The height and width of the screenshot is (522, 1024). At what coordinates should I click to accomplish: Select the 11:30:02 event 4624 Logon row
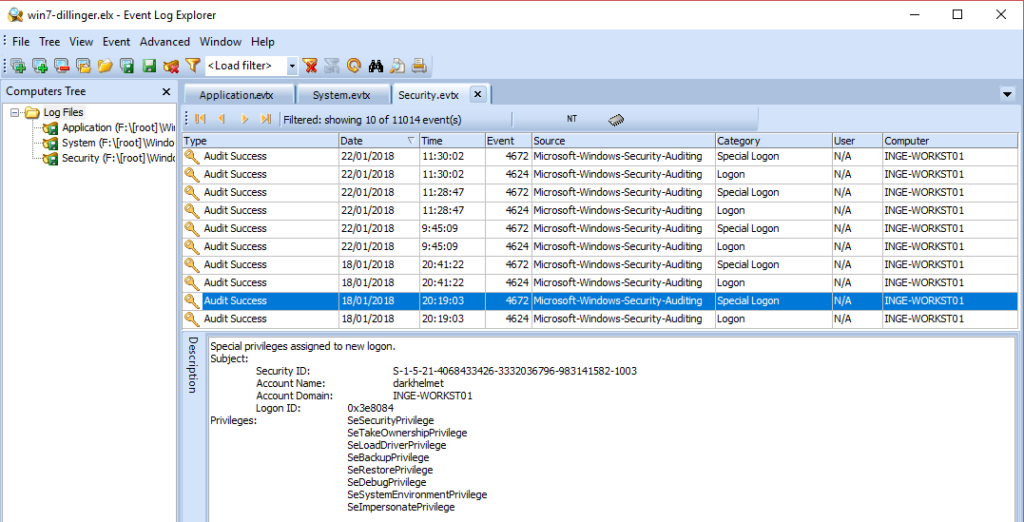coord(600,174)
